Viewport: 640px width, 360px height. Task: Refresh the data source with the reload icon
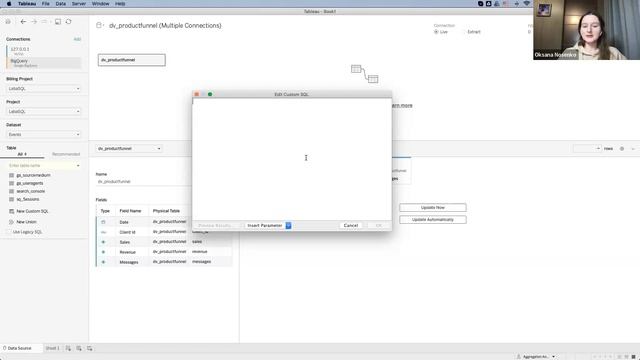[69, 22]
